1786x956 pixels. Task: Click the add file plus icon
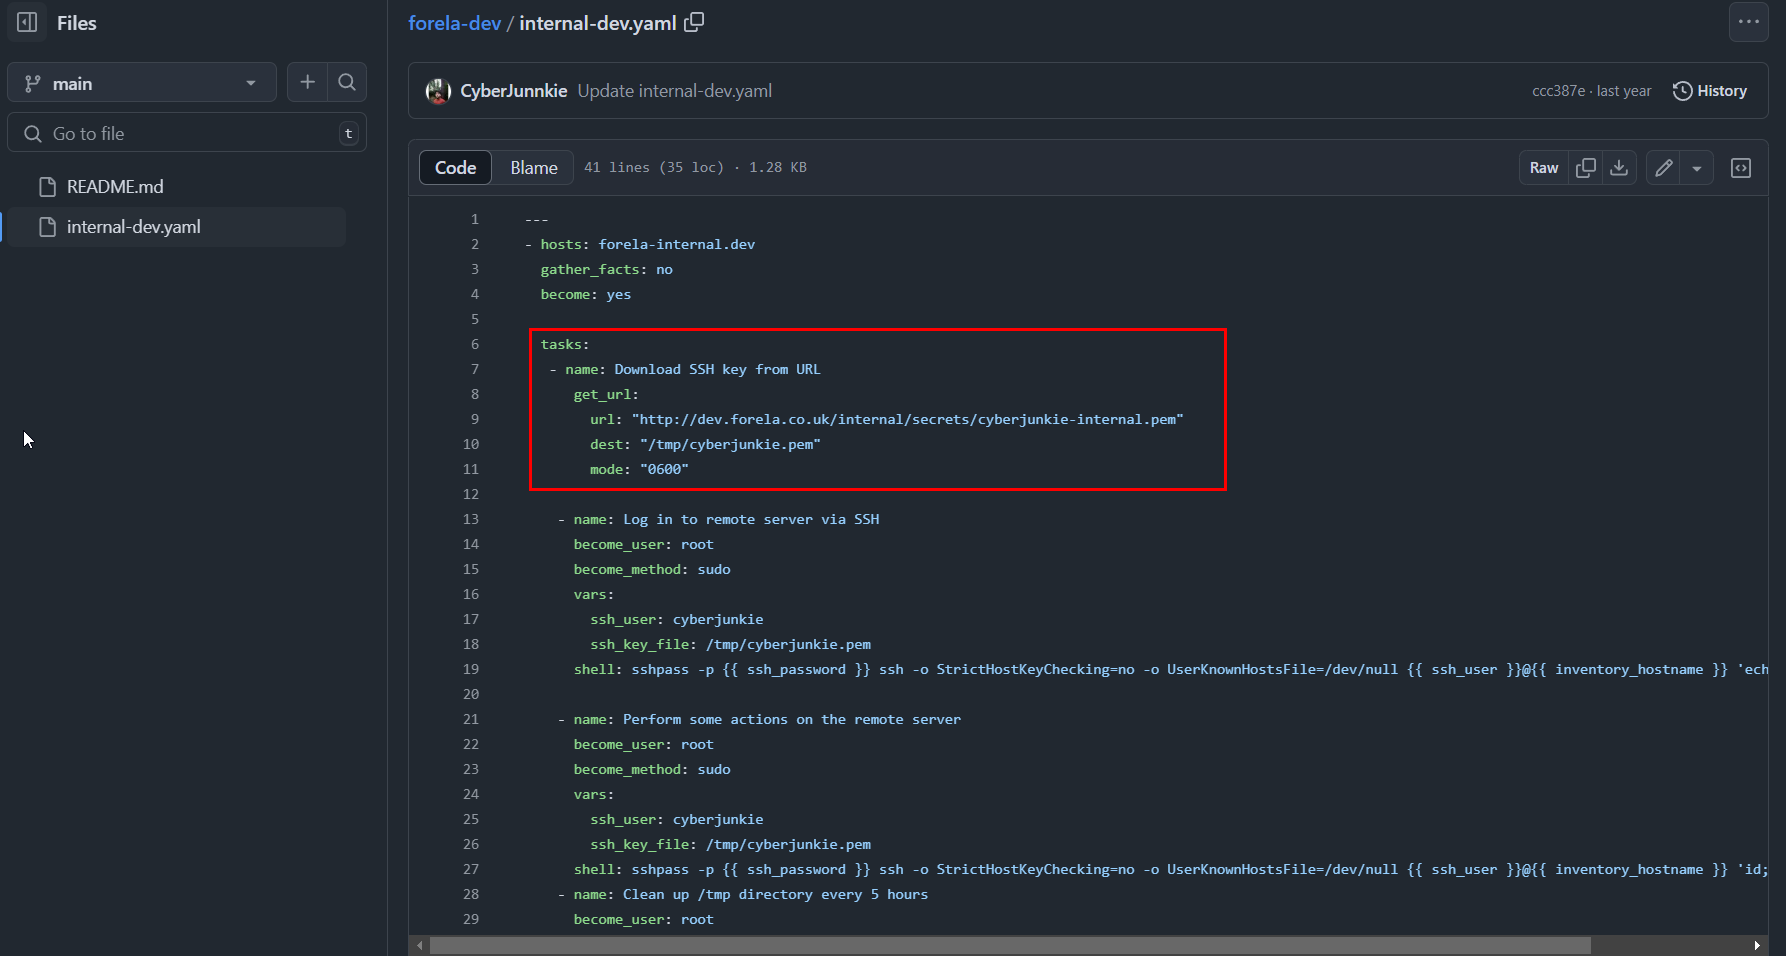pos(308,82)
